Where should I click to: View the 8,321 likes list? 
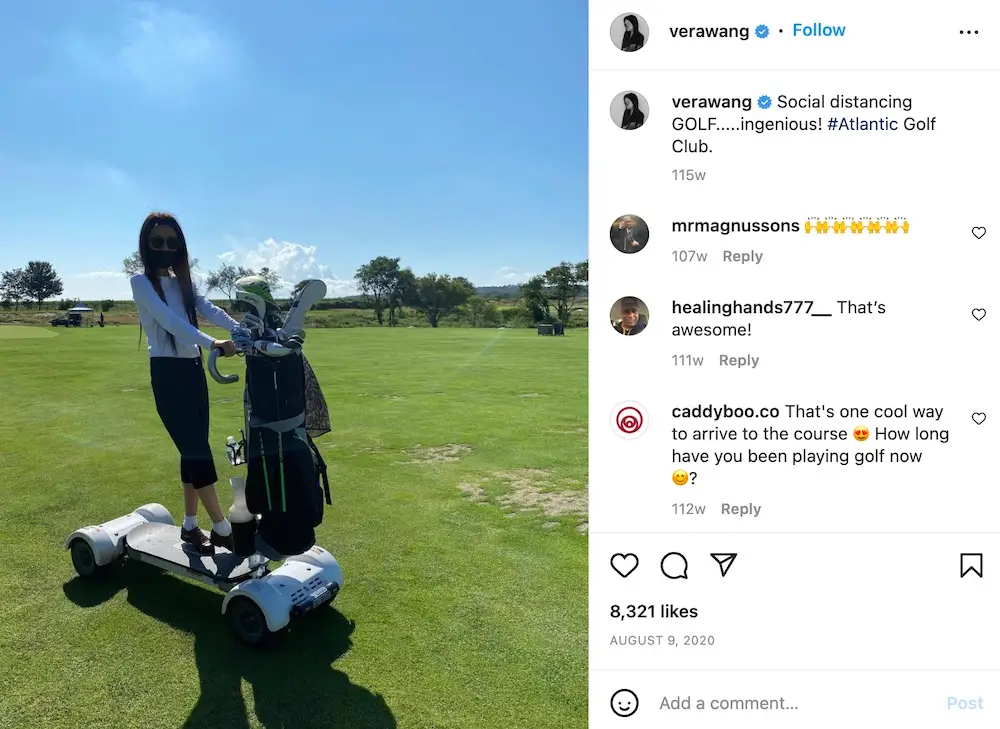tap(654, 611)
